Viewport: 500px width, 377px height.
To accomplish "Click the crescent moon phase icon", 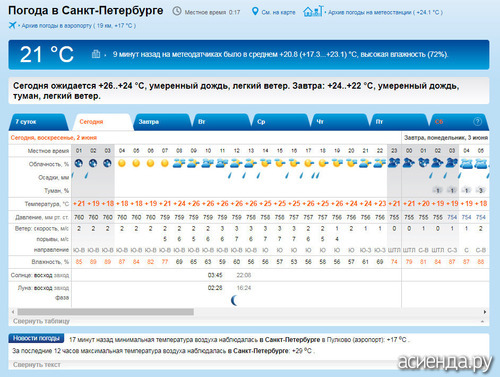I will pos(234,300).
